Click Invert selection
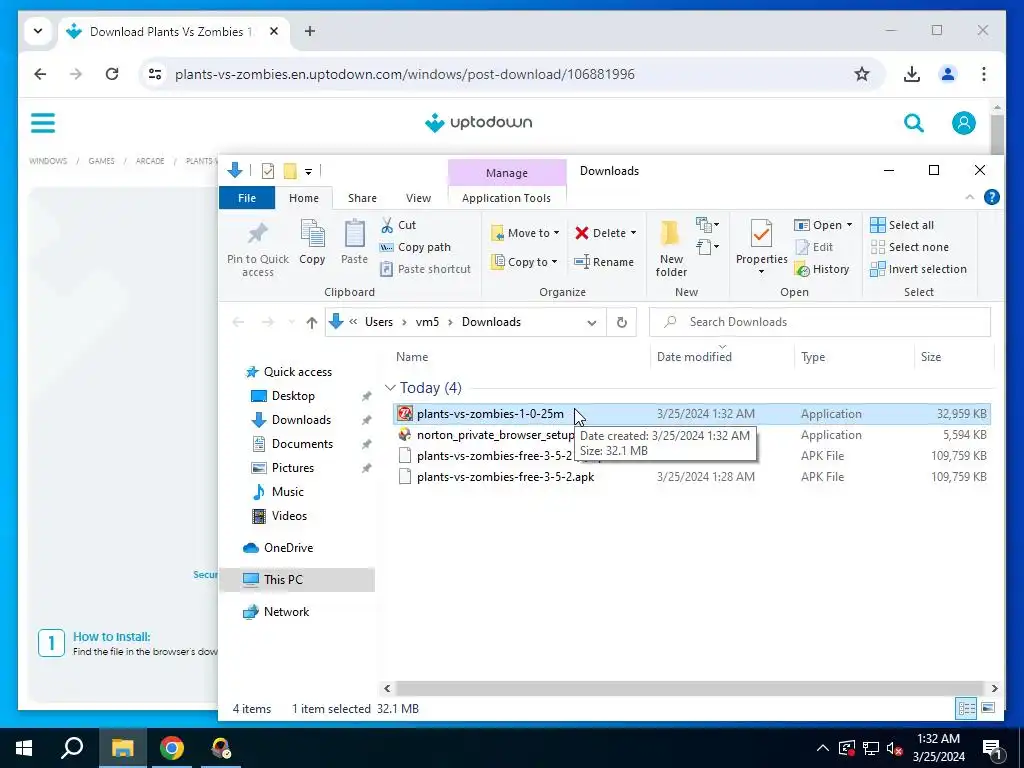Image resolution: width=1024 pixels, height=768 pixels. point(918,269)
